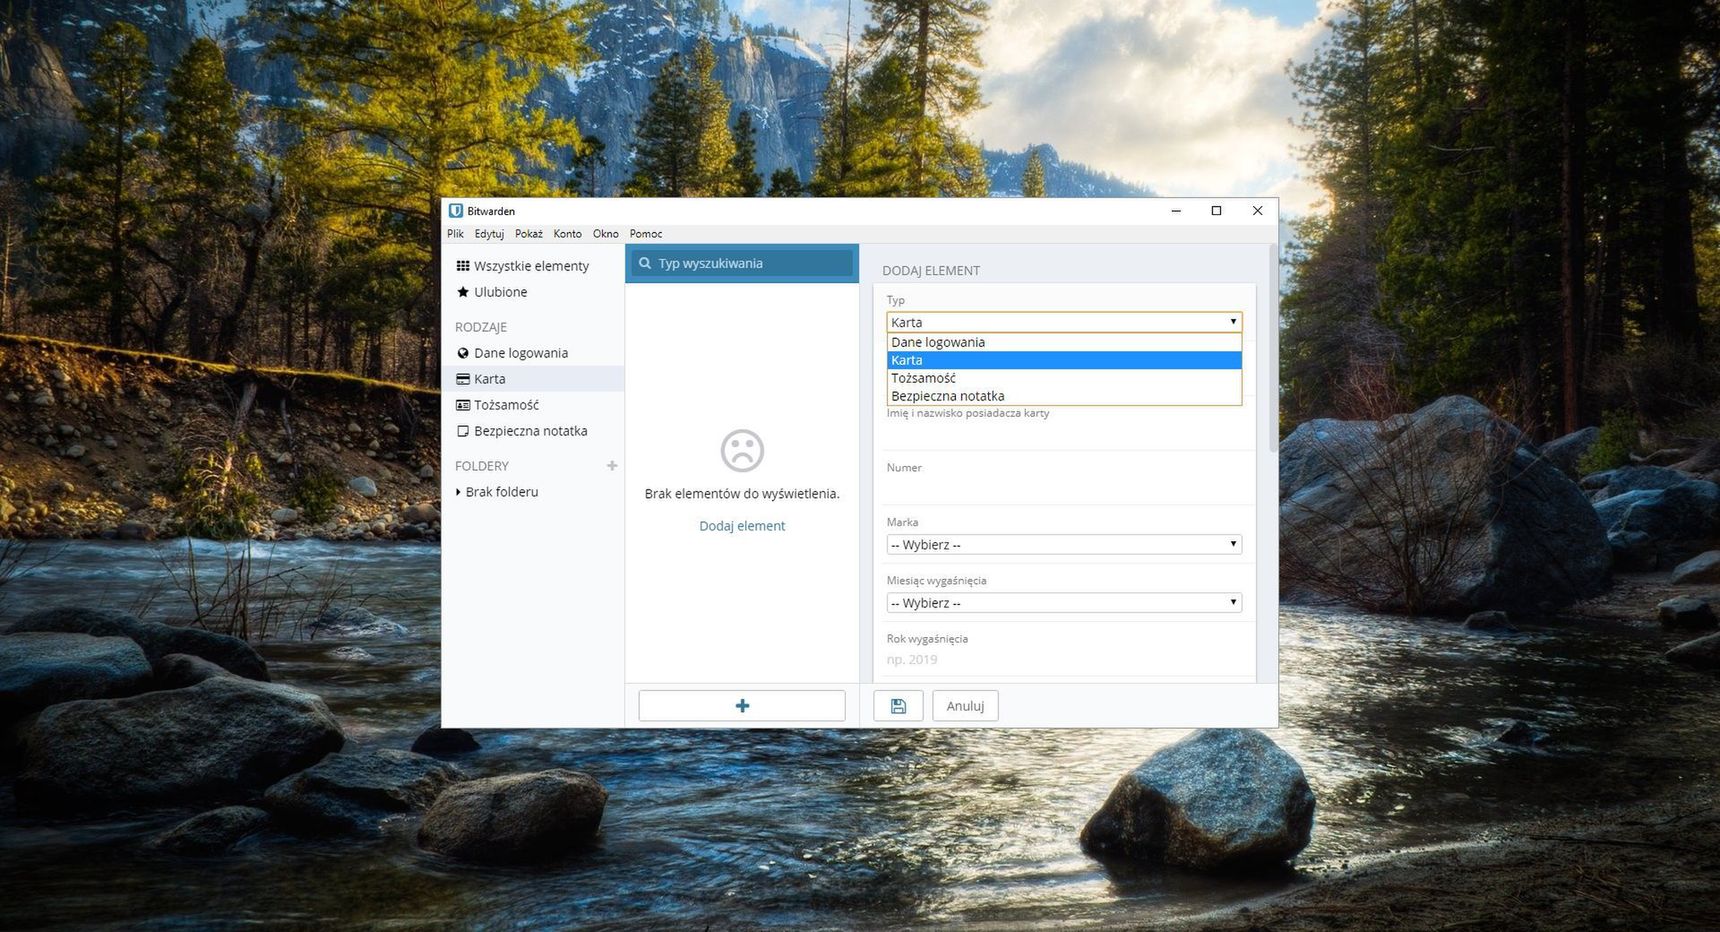The image size is (1720, 932).
Task: Filter by Bezpieczna notatka in sidebar
Action: [x=532, y=431]
